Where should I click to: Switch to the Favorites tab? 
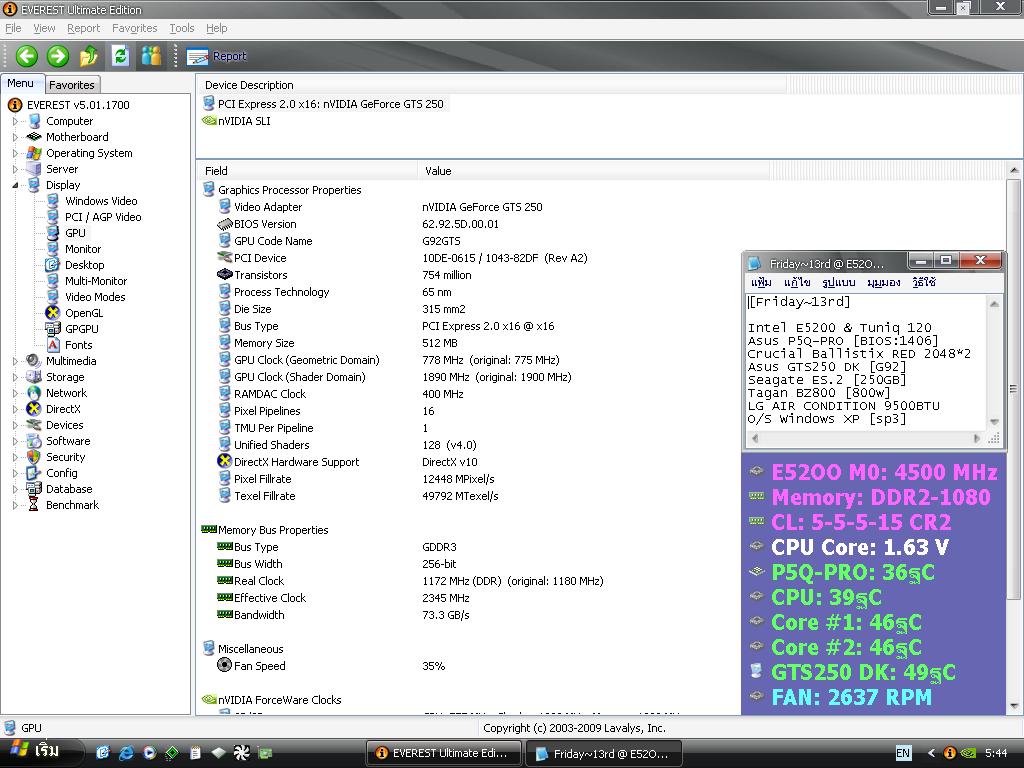coord(72,85)
